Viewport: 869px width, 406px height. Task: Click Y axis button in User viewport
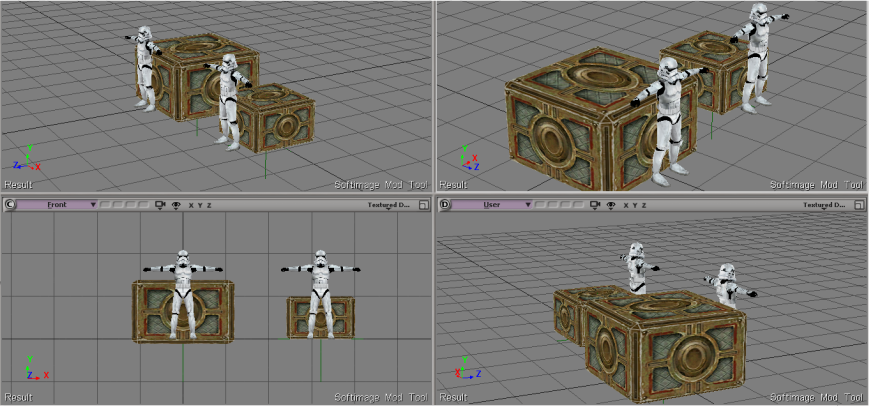click(635, 205)
